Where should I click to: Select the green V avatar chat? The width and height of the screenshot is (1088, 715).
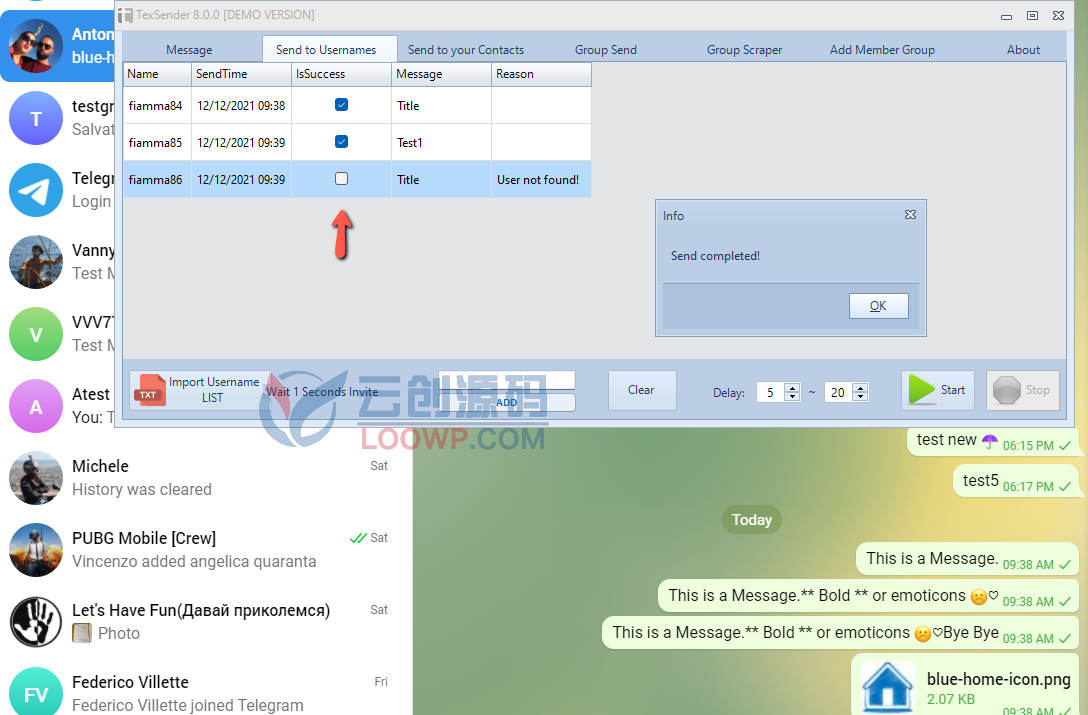(x=36, y=334)
